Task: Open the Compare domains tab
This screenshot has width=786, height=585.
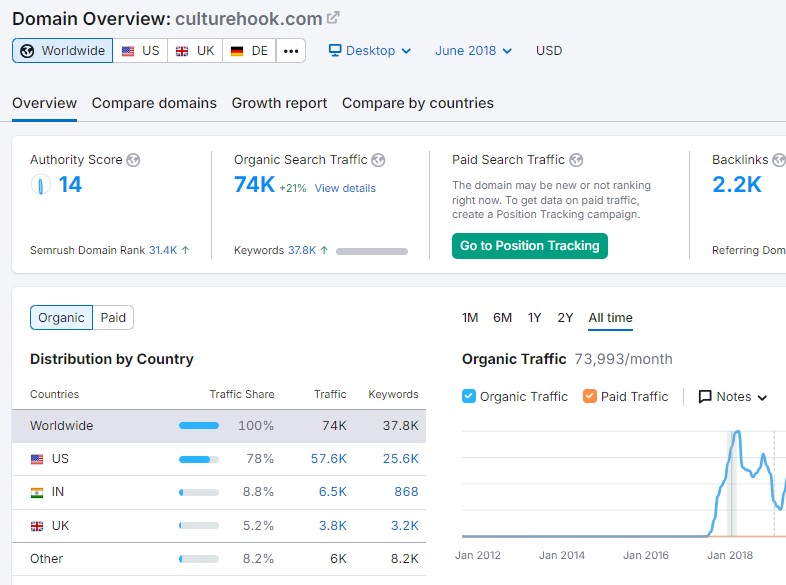Action: [154, 103]
